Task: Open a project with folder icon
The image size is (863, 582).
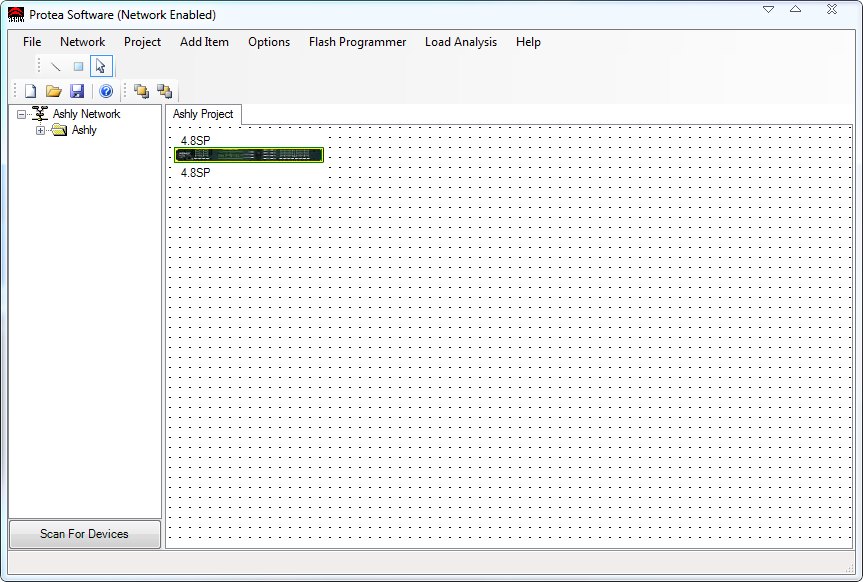Action: point(53,91)
